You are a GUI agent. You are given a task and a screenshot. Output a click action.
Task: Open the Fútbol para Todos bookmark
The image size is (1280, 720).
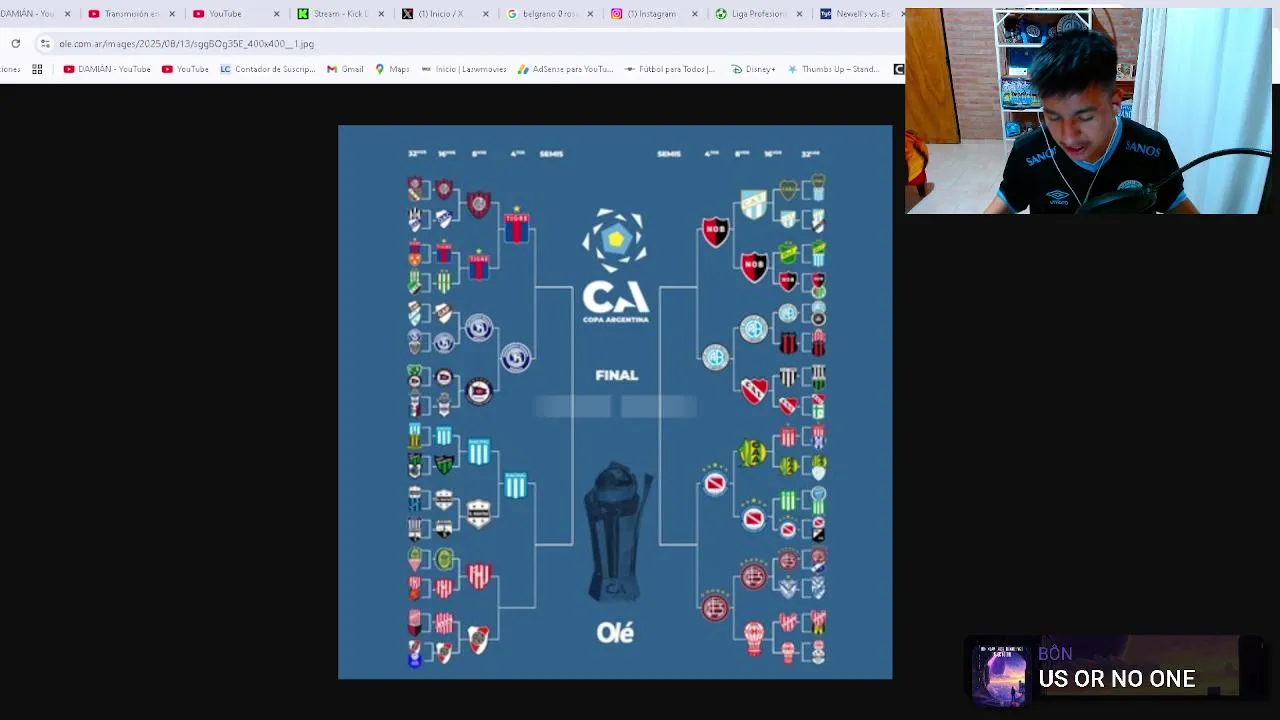pos(670,69)
